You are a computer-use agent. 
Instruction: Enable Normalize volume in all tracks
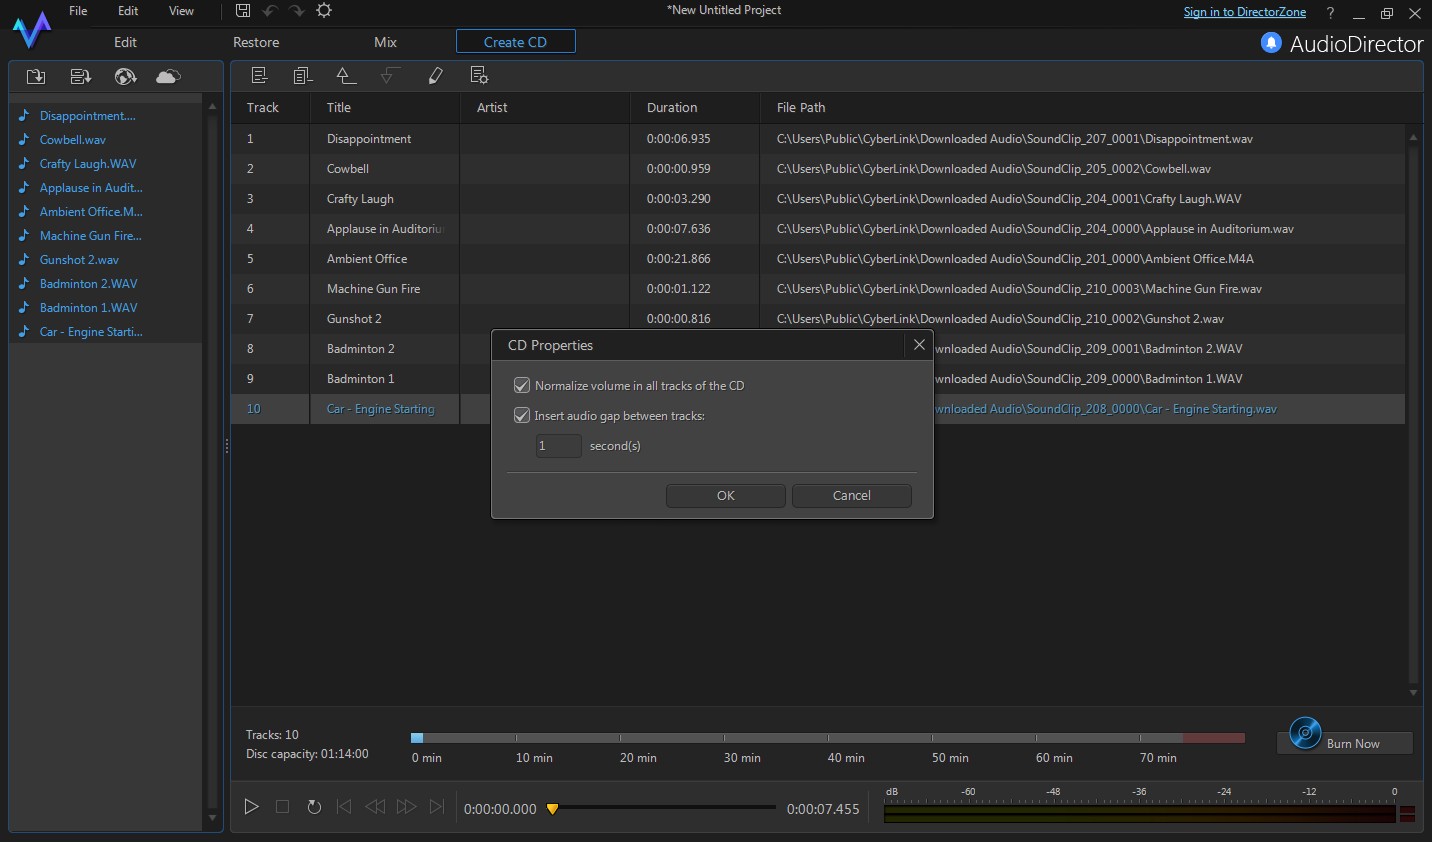(x=521, y=385)
